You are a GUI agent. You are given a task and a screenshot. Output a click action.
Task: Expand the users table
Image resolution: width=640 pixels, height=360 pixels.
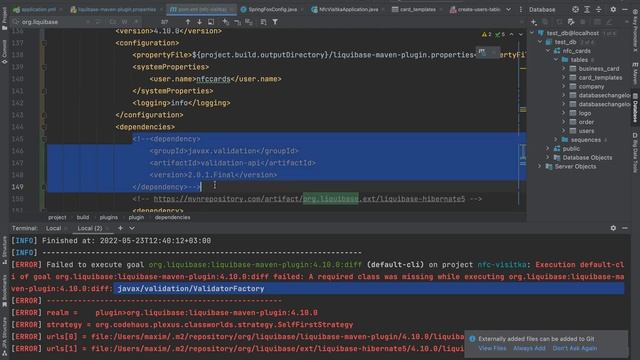coord(564,131)
